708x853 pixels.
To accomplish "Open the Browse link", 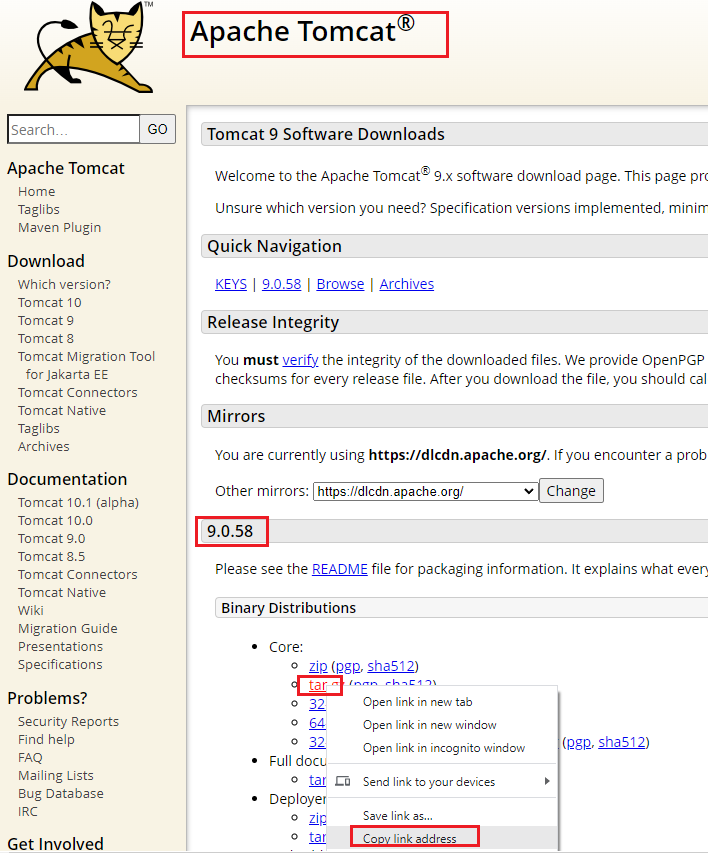I will 340,284.
